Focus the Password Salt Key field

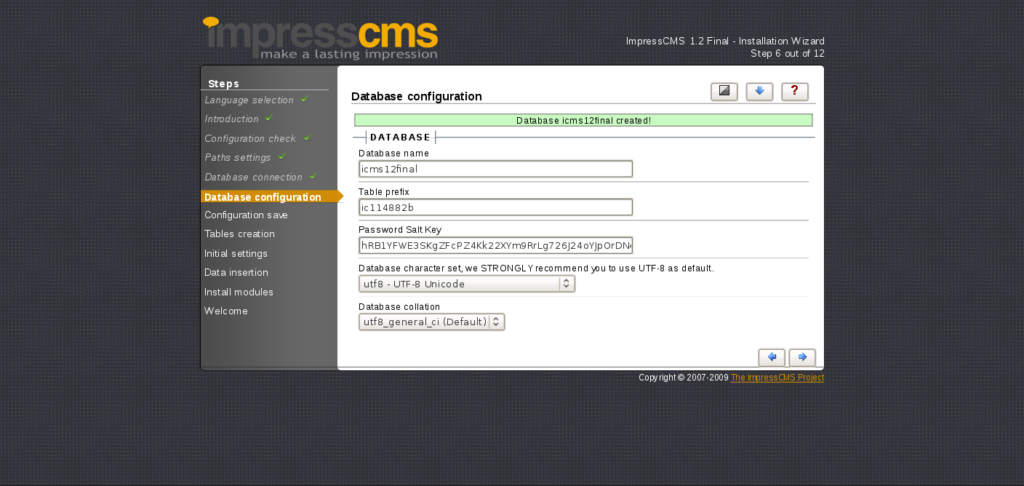496,246
